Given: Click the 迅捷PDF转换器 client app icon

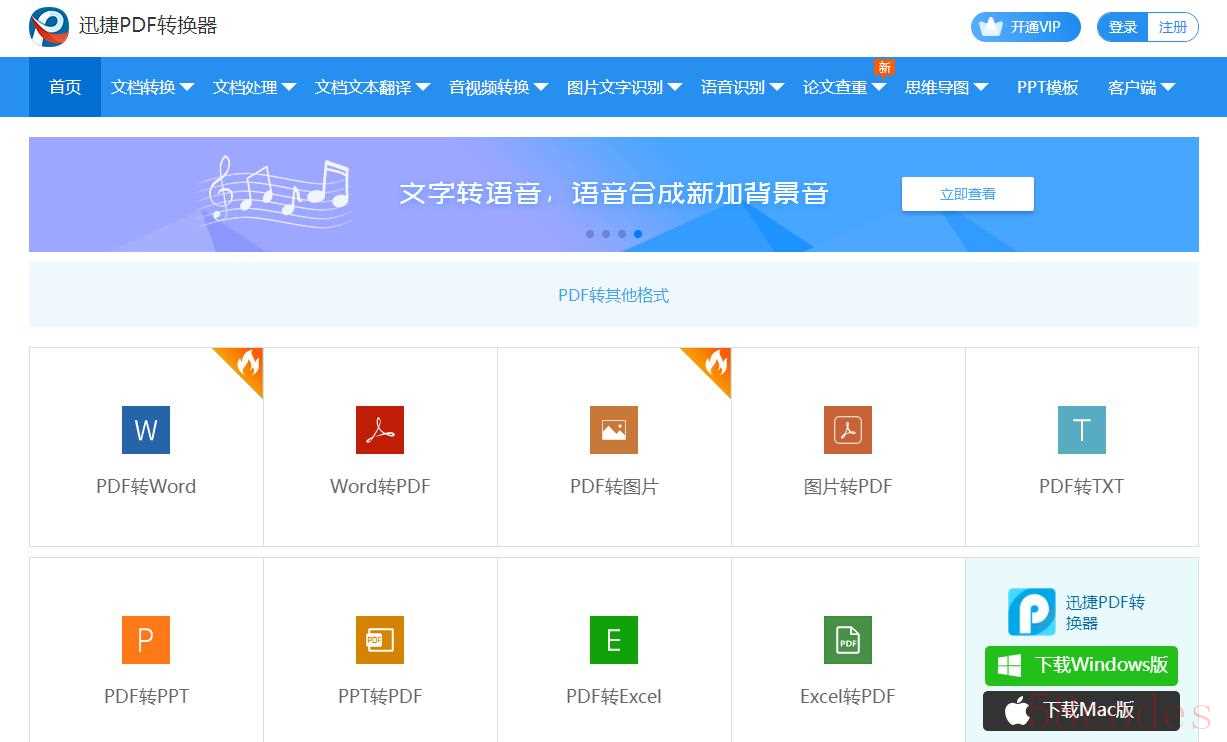Looking at the screenshot, I should click(x=1031, y=612).
